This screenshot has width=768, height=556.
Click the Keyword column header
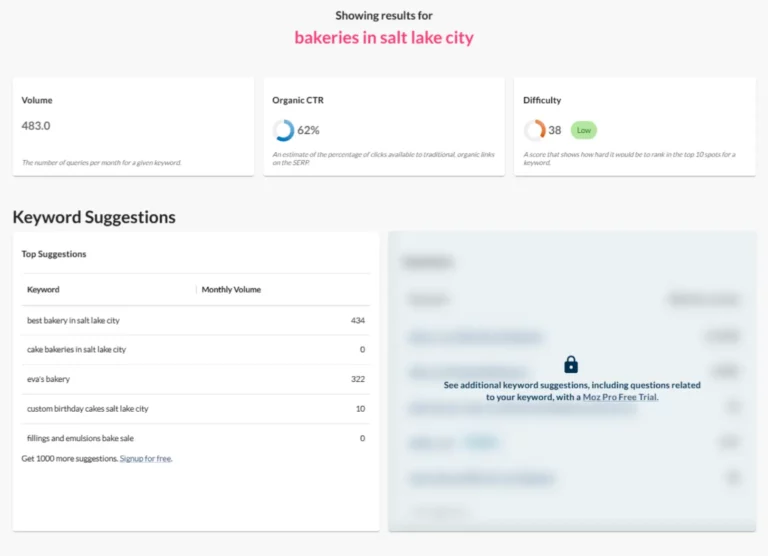pos(43,290)
